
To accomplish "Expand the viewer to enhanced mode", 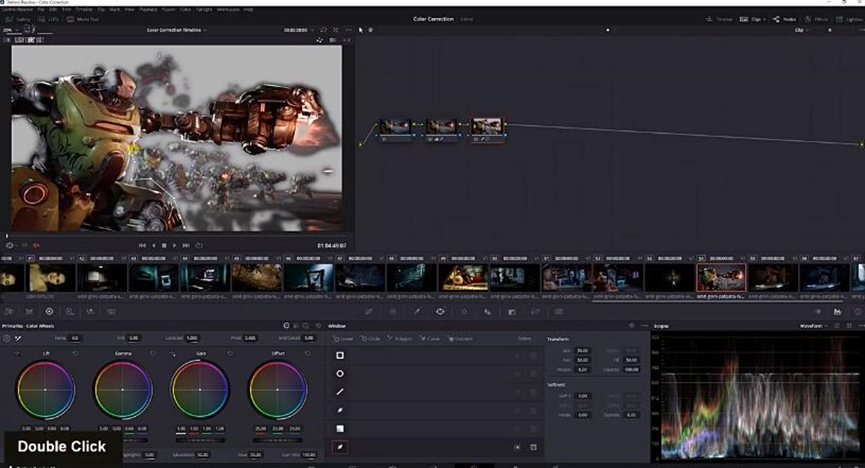I will tap(335, 30).
